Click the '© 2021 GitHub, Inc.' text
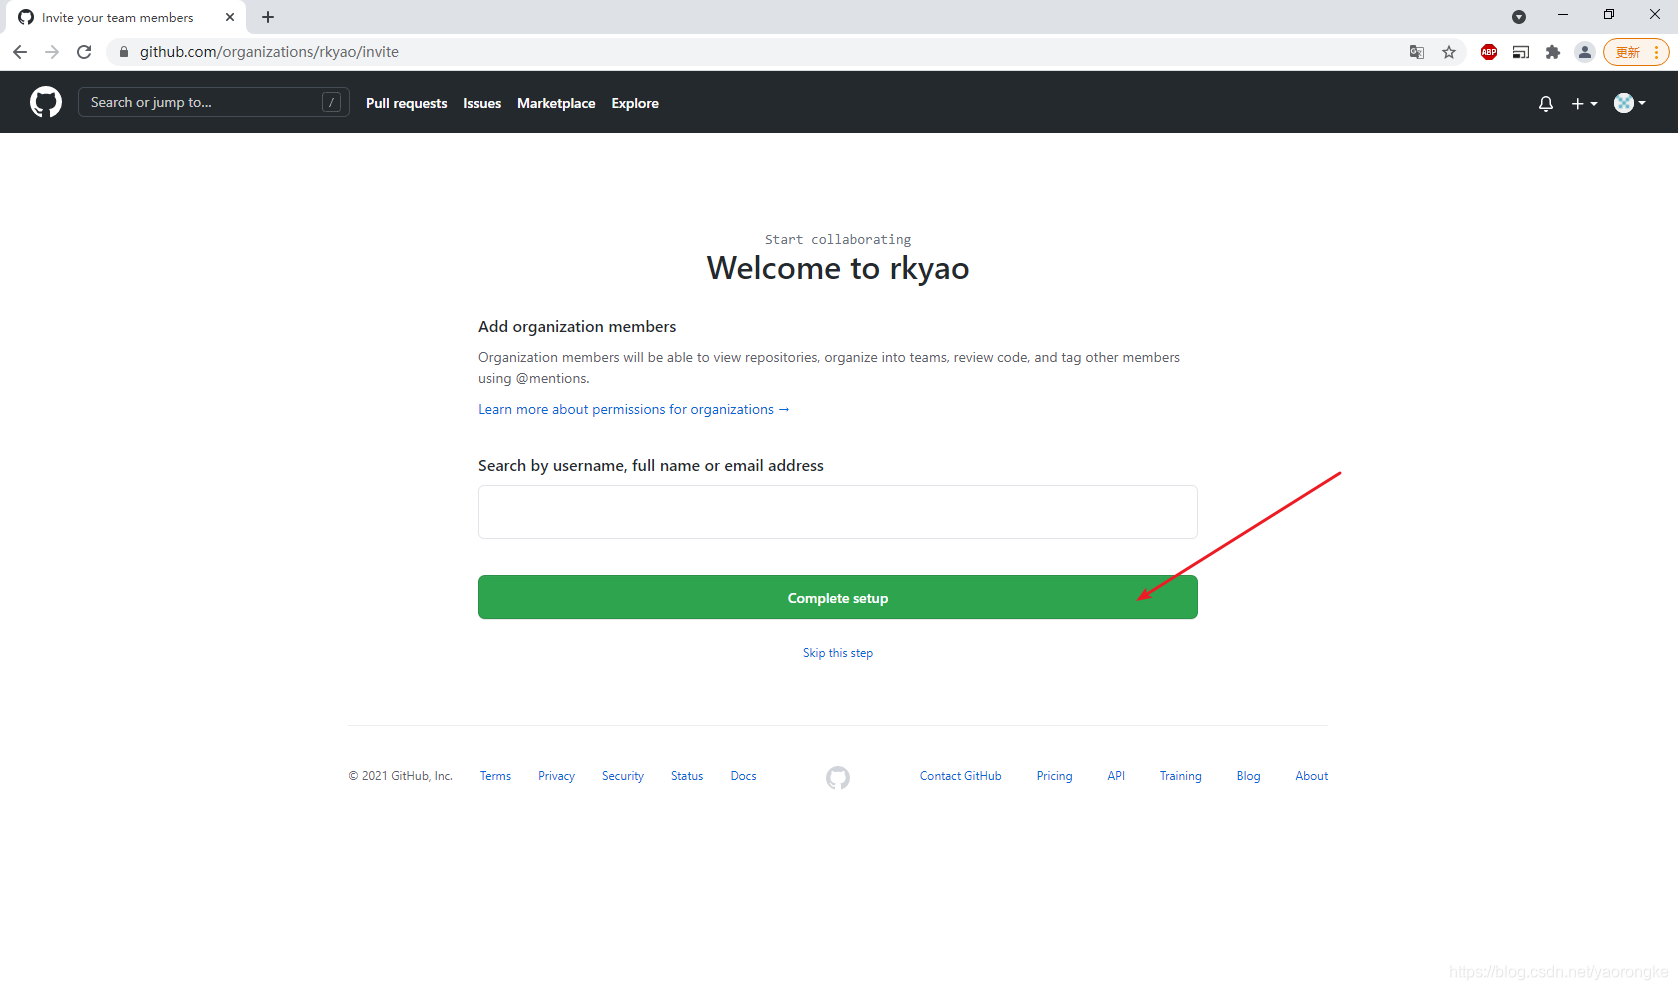 pyautogui.click(x=400, y=776)
